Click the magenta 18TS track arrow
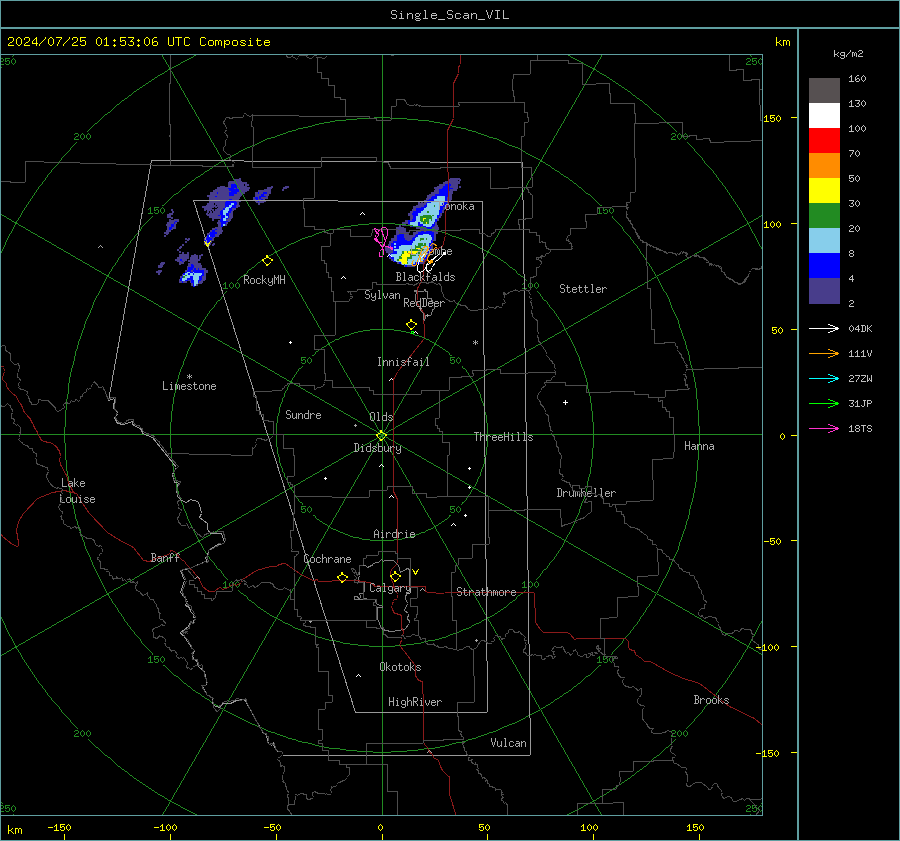The image size is (900, 841). pyautogui.click(x=824, y=428)
